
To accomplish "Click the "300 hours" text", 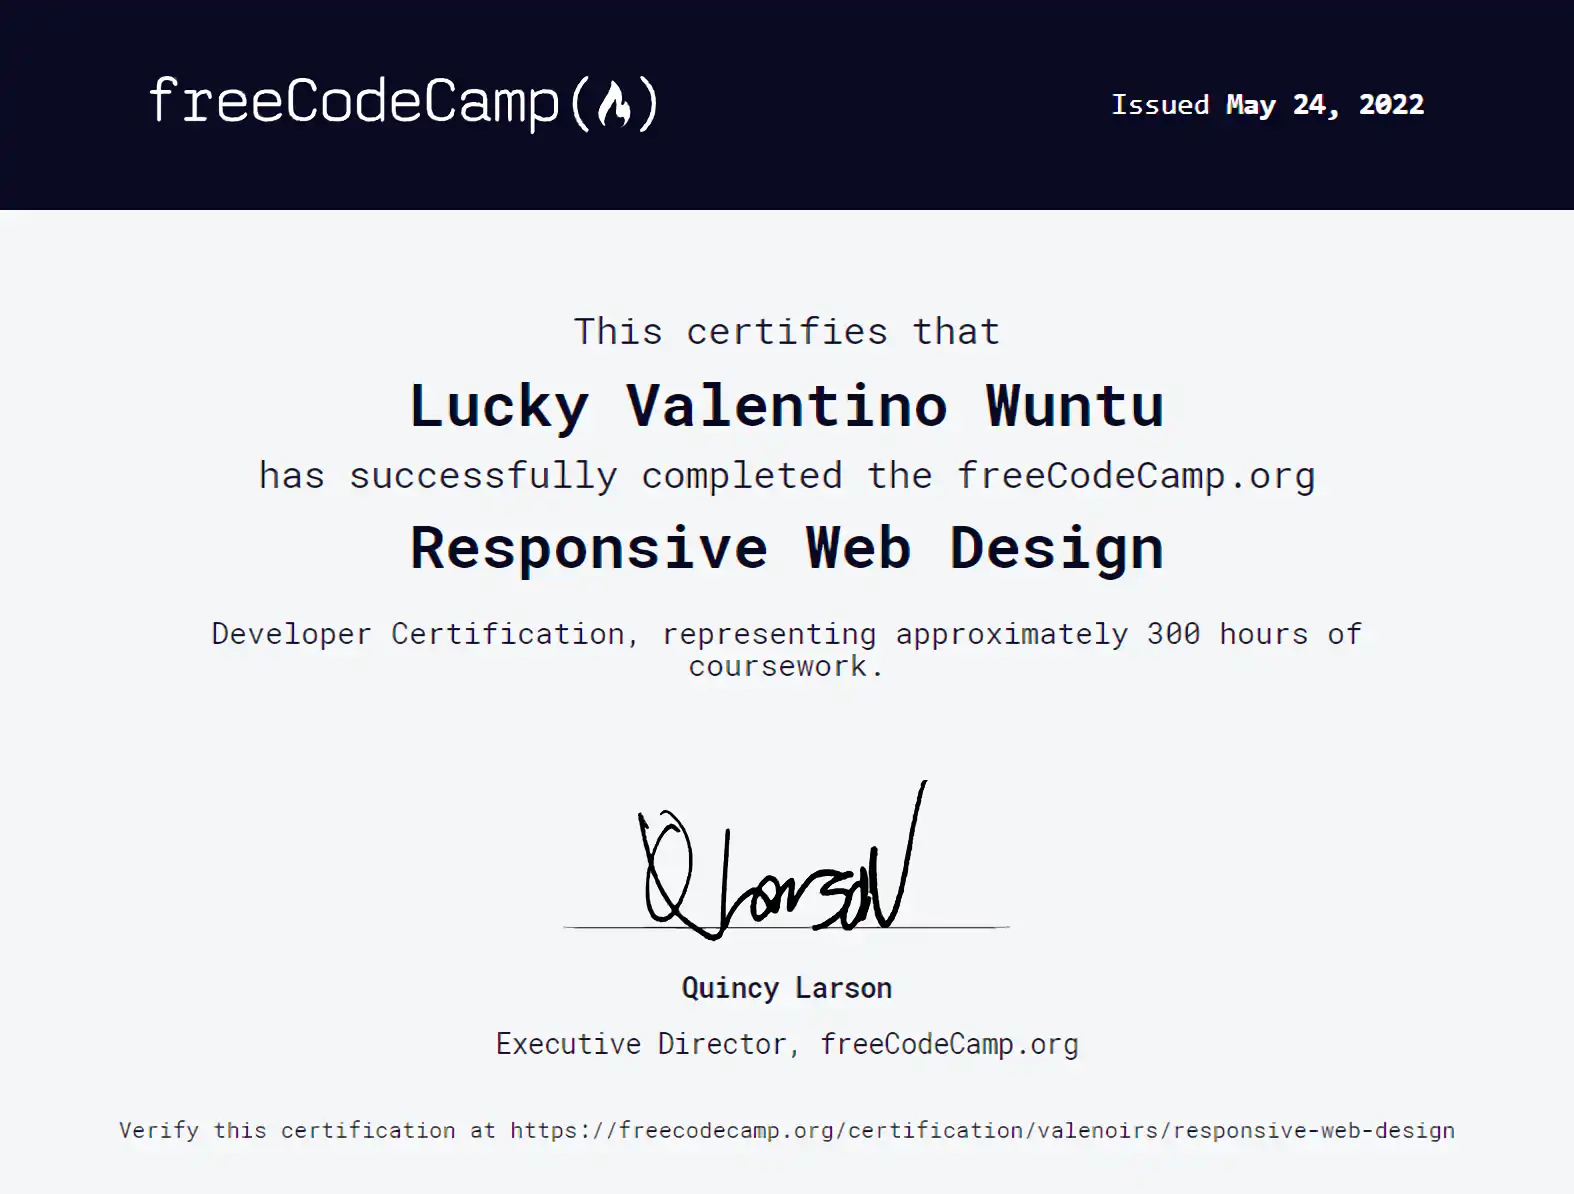I will (x=1227, y=634).
